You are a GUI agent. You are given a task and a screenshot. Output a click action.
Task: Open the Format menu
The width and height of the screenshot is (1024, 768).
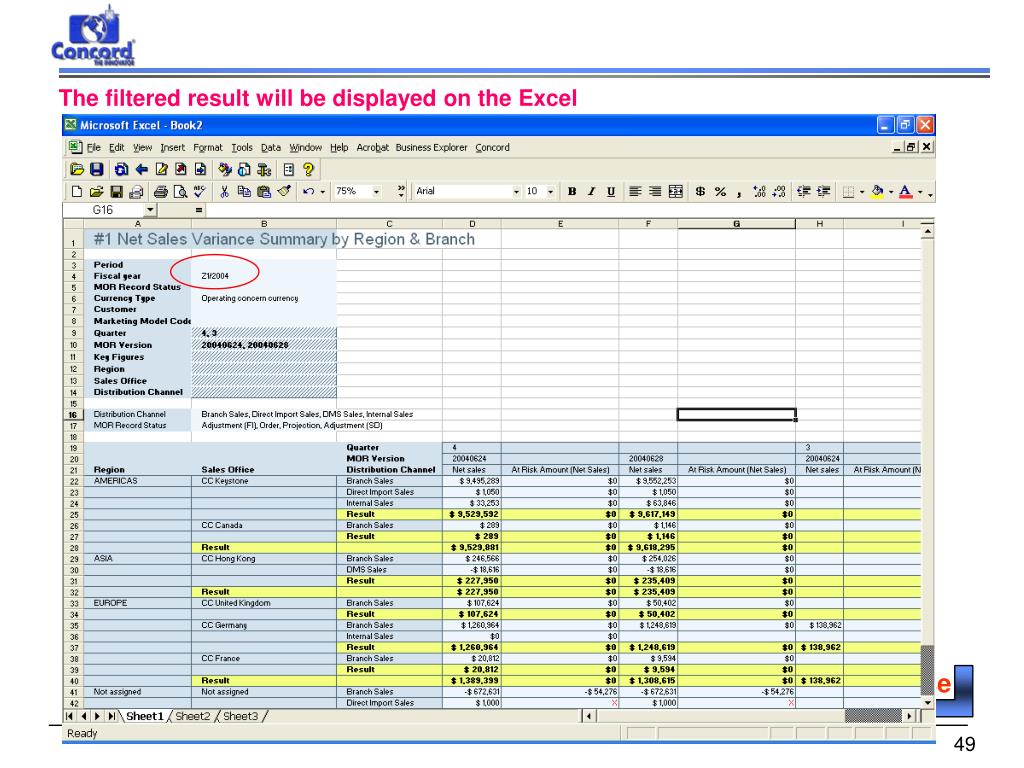(x=208, y=148)
